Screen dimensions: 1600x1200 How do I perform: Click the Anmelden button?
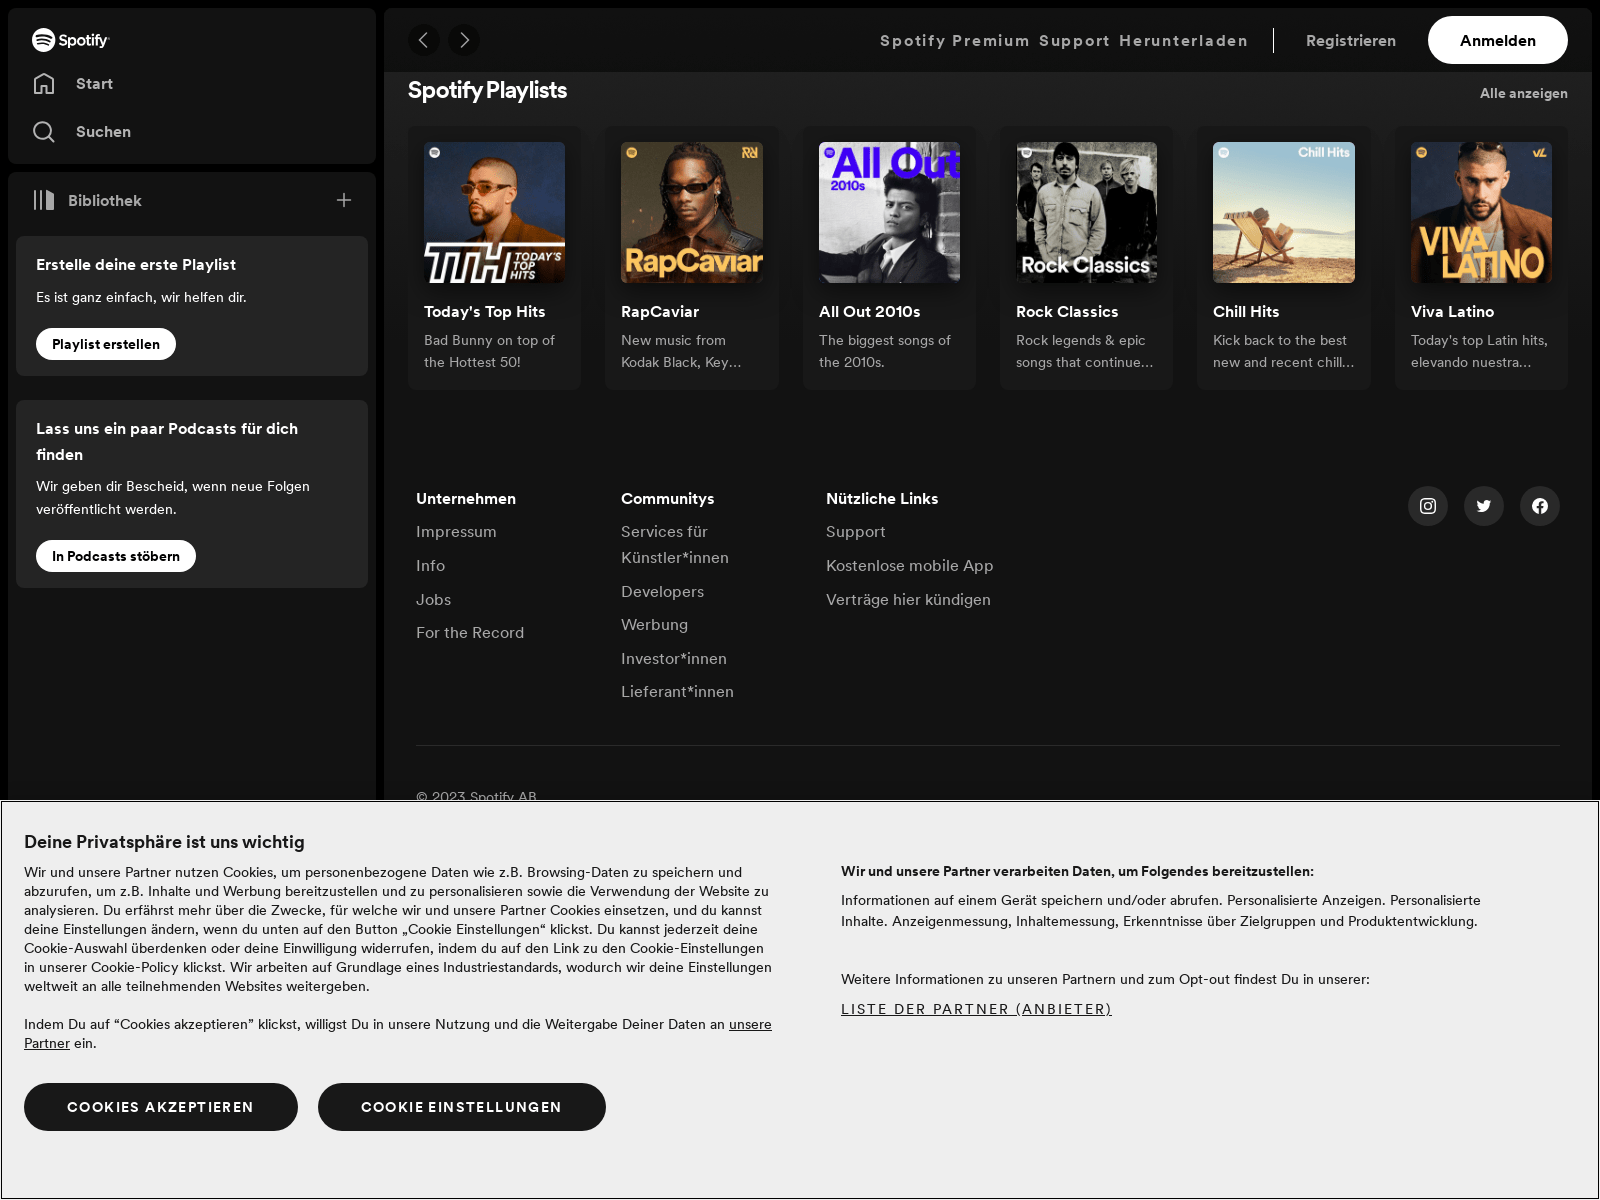pyautogui.click(x=1498, y=40)
